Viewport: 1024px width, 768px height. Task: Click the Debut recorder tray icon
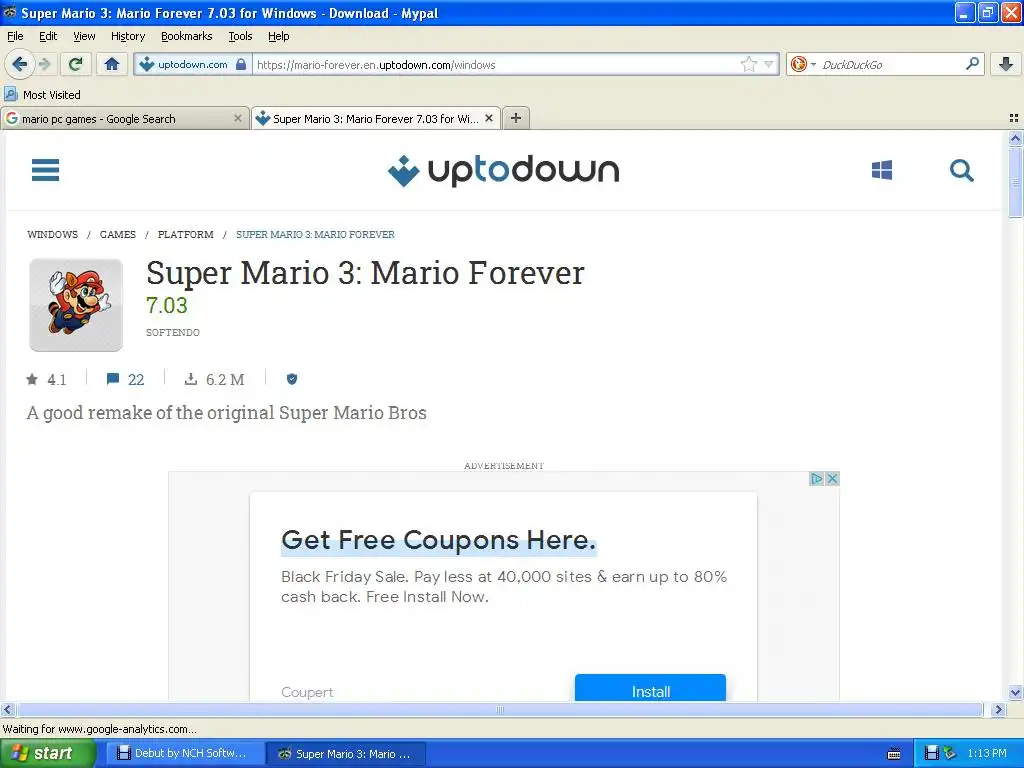click(932, 754)
